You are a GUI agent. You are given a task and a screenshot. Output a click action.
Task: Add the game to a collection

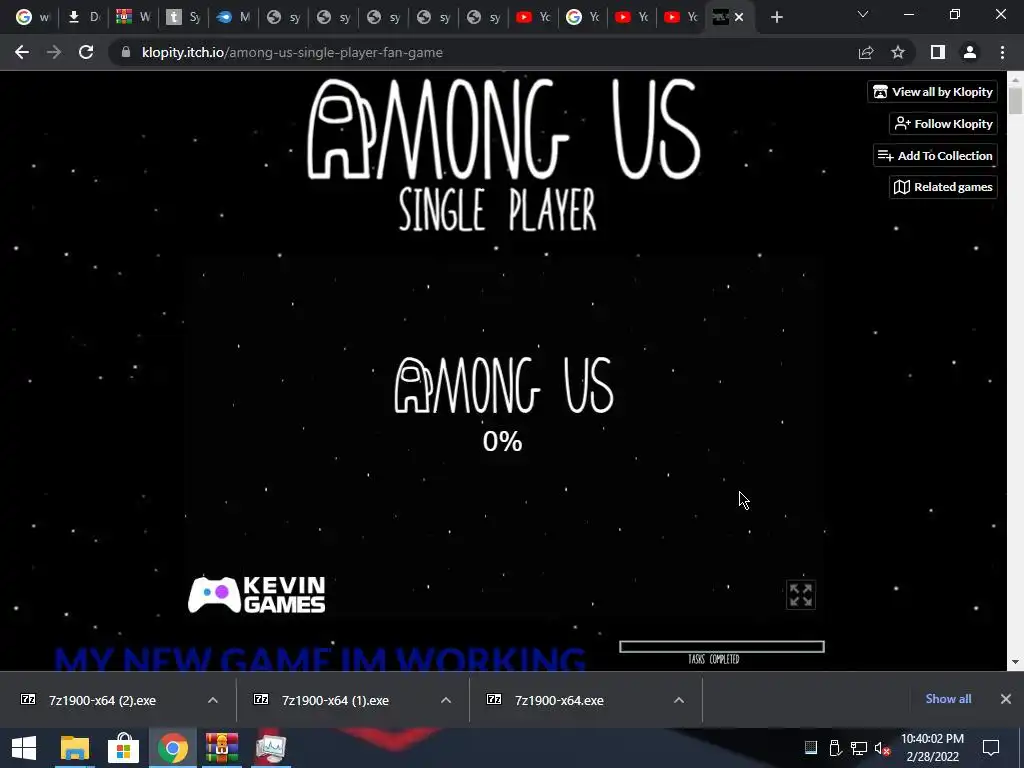[935, 155]
